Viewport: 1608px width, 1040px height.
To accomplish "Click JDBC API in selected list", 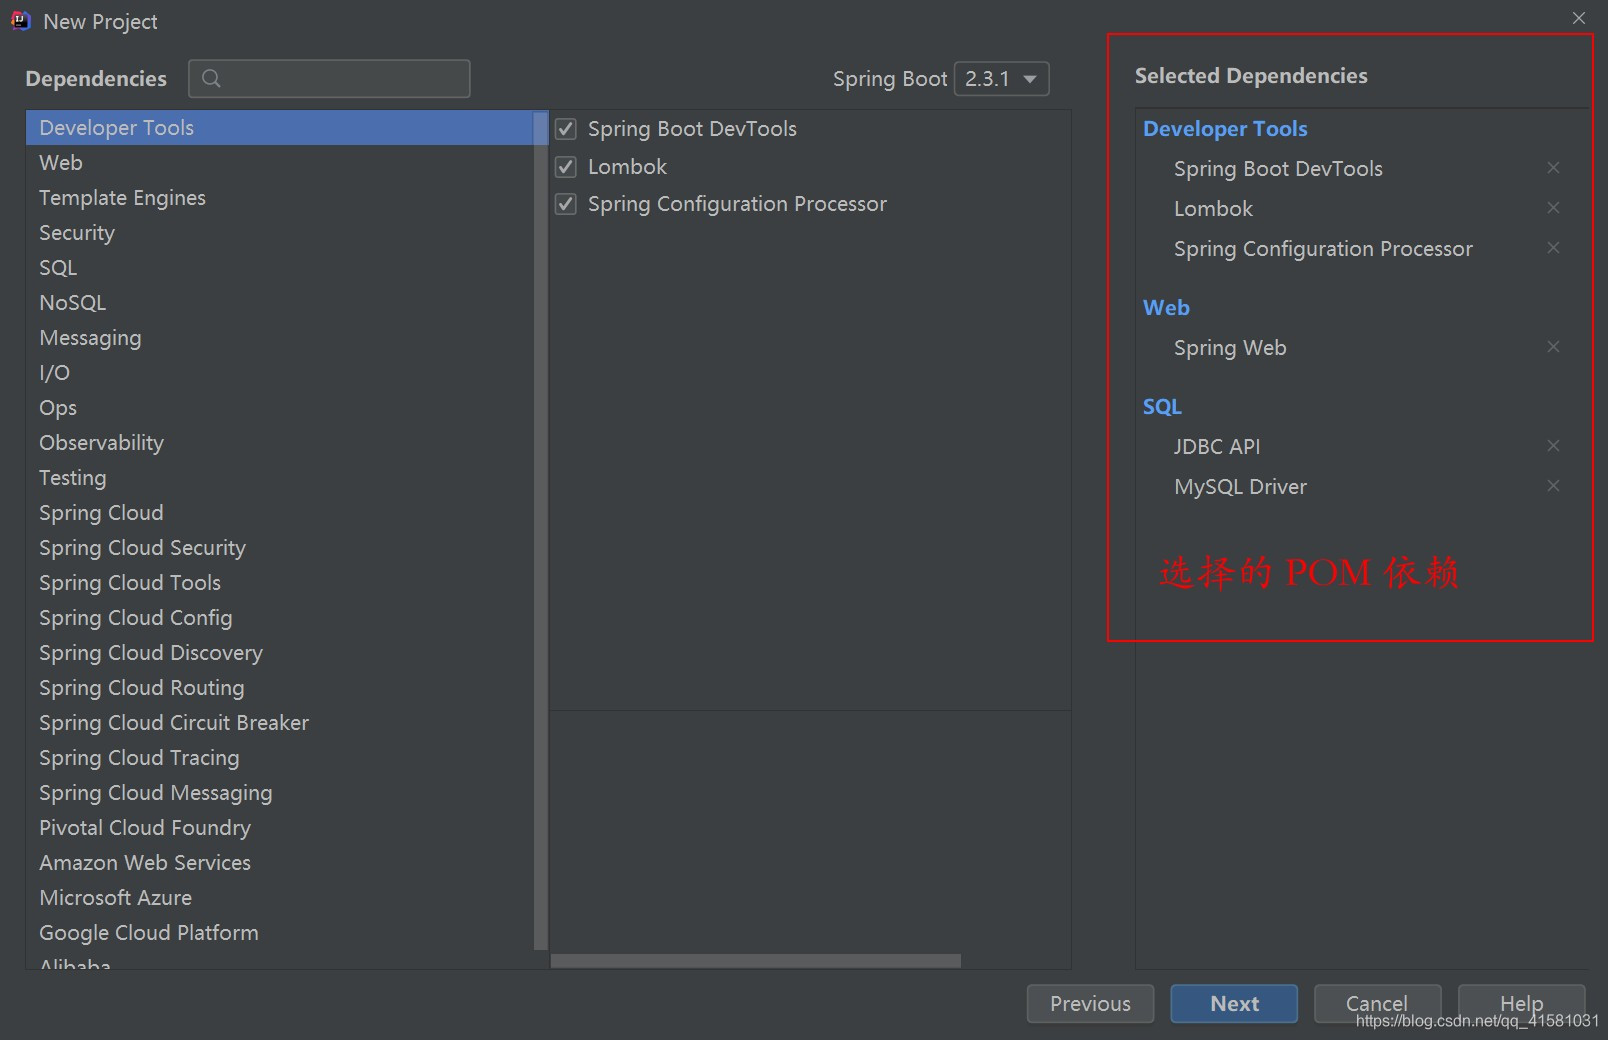I will [1217, 447].
